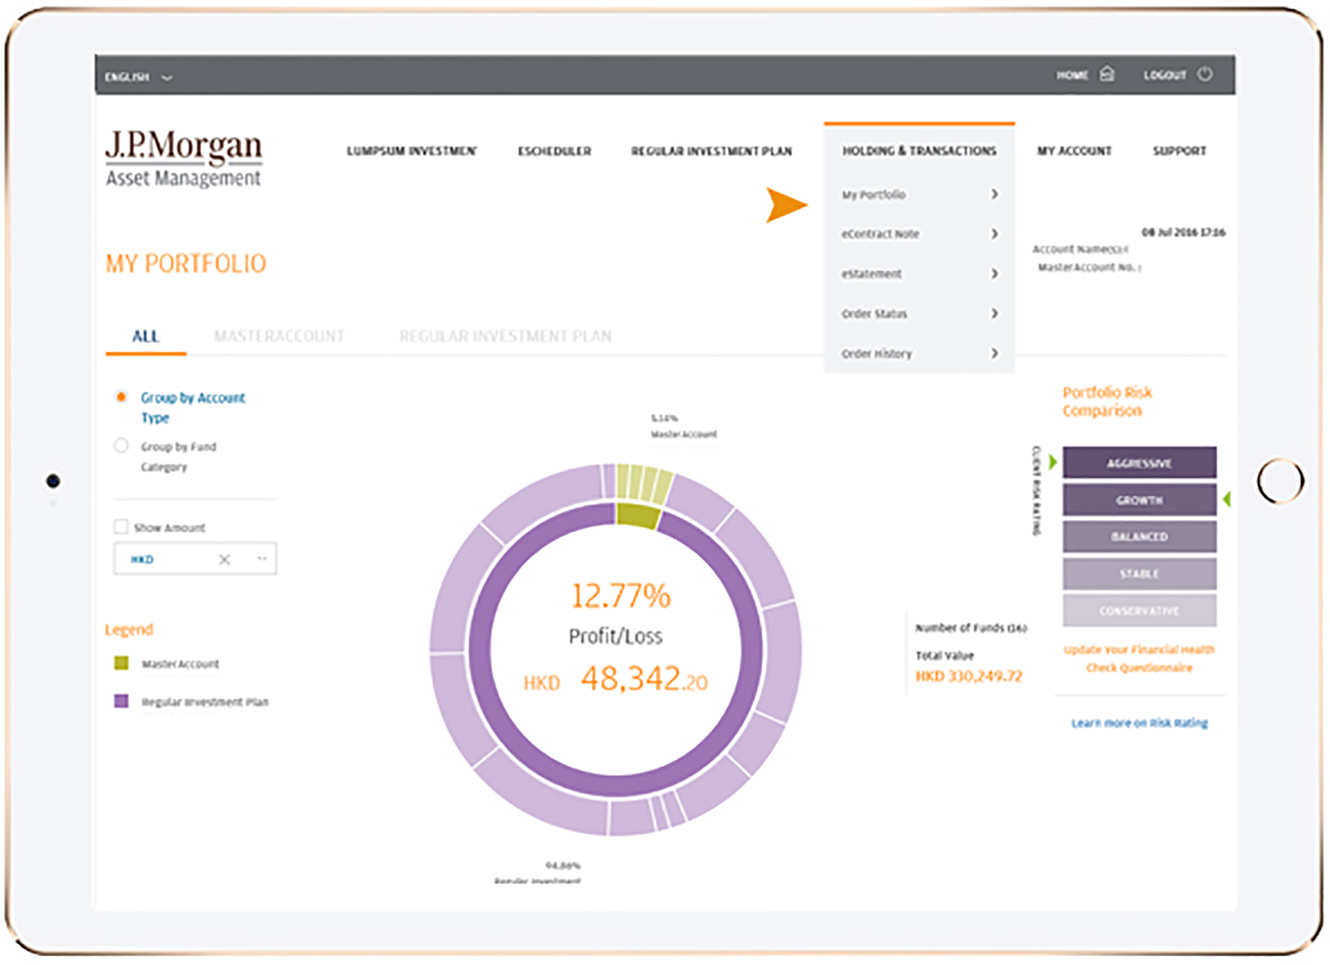The image size is (1330, 965).
Task: Open Learn more on Risk Rating link
Action: 1139,723
